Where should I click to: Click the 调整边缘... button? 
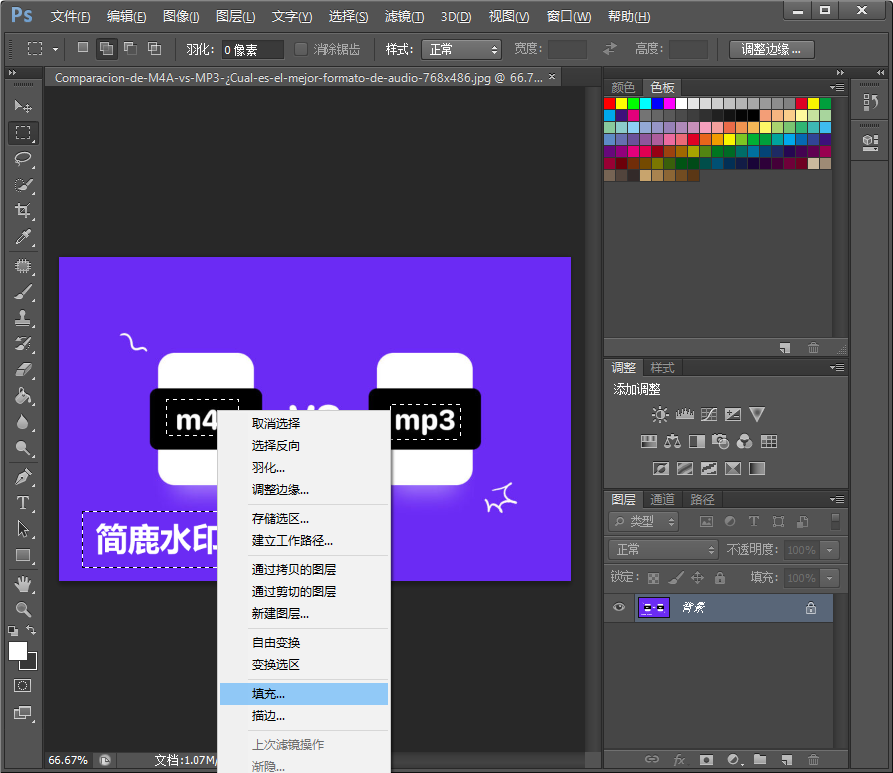771,49
